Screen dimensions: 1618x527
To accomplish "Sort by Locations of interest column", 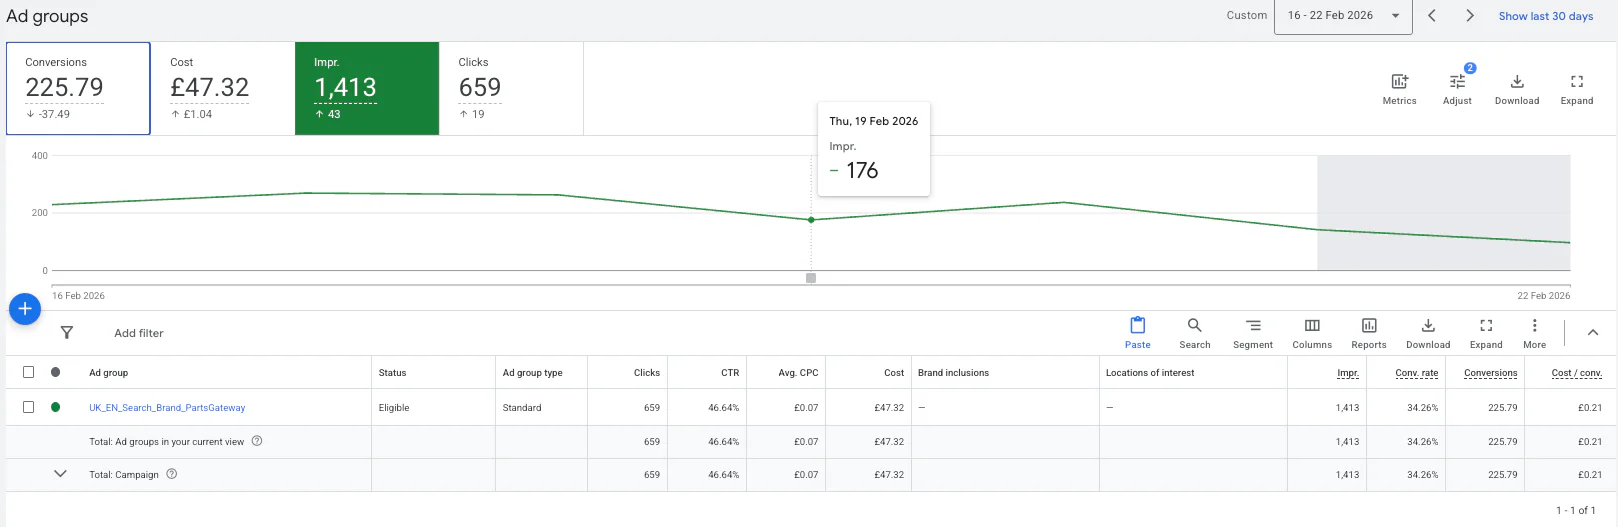I will (x=1150, y=373).
